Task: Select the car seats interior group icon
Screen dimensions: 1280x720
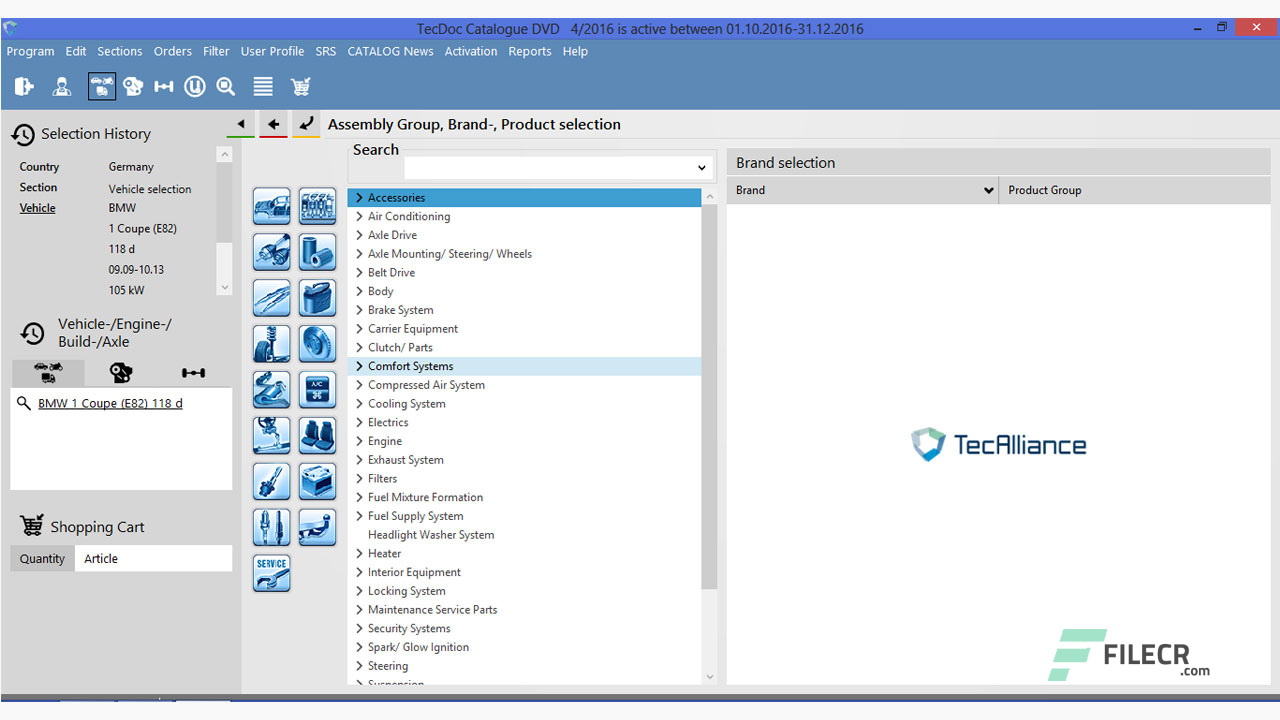Action: [318, 436]
